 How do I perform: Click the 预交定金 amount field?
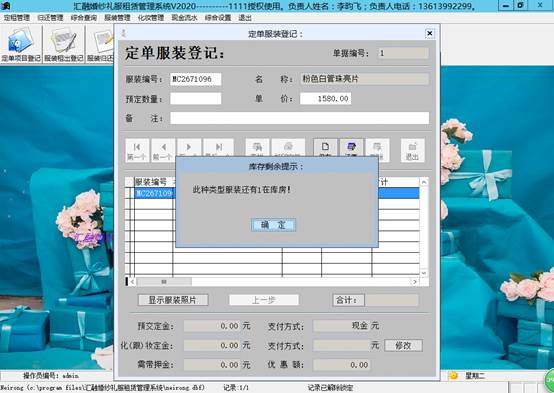212,326
